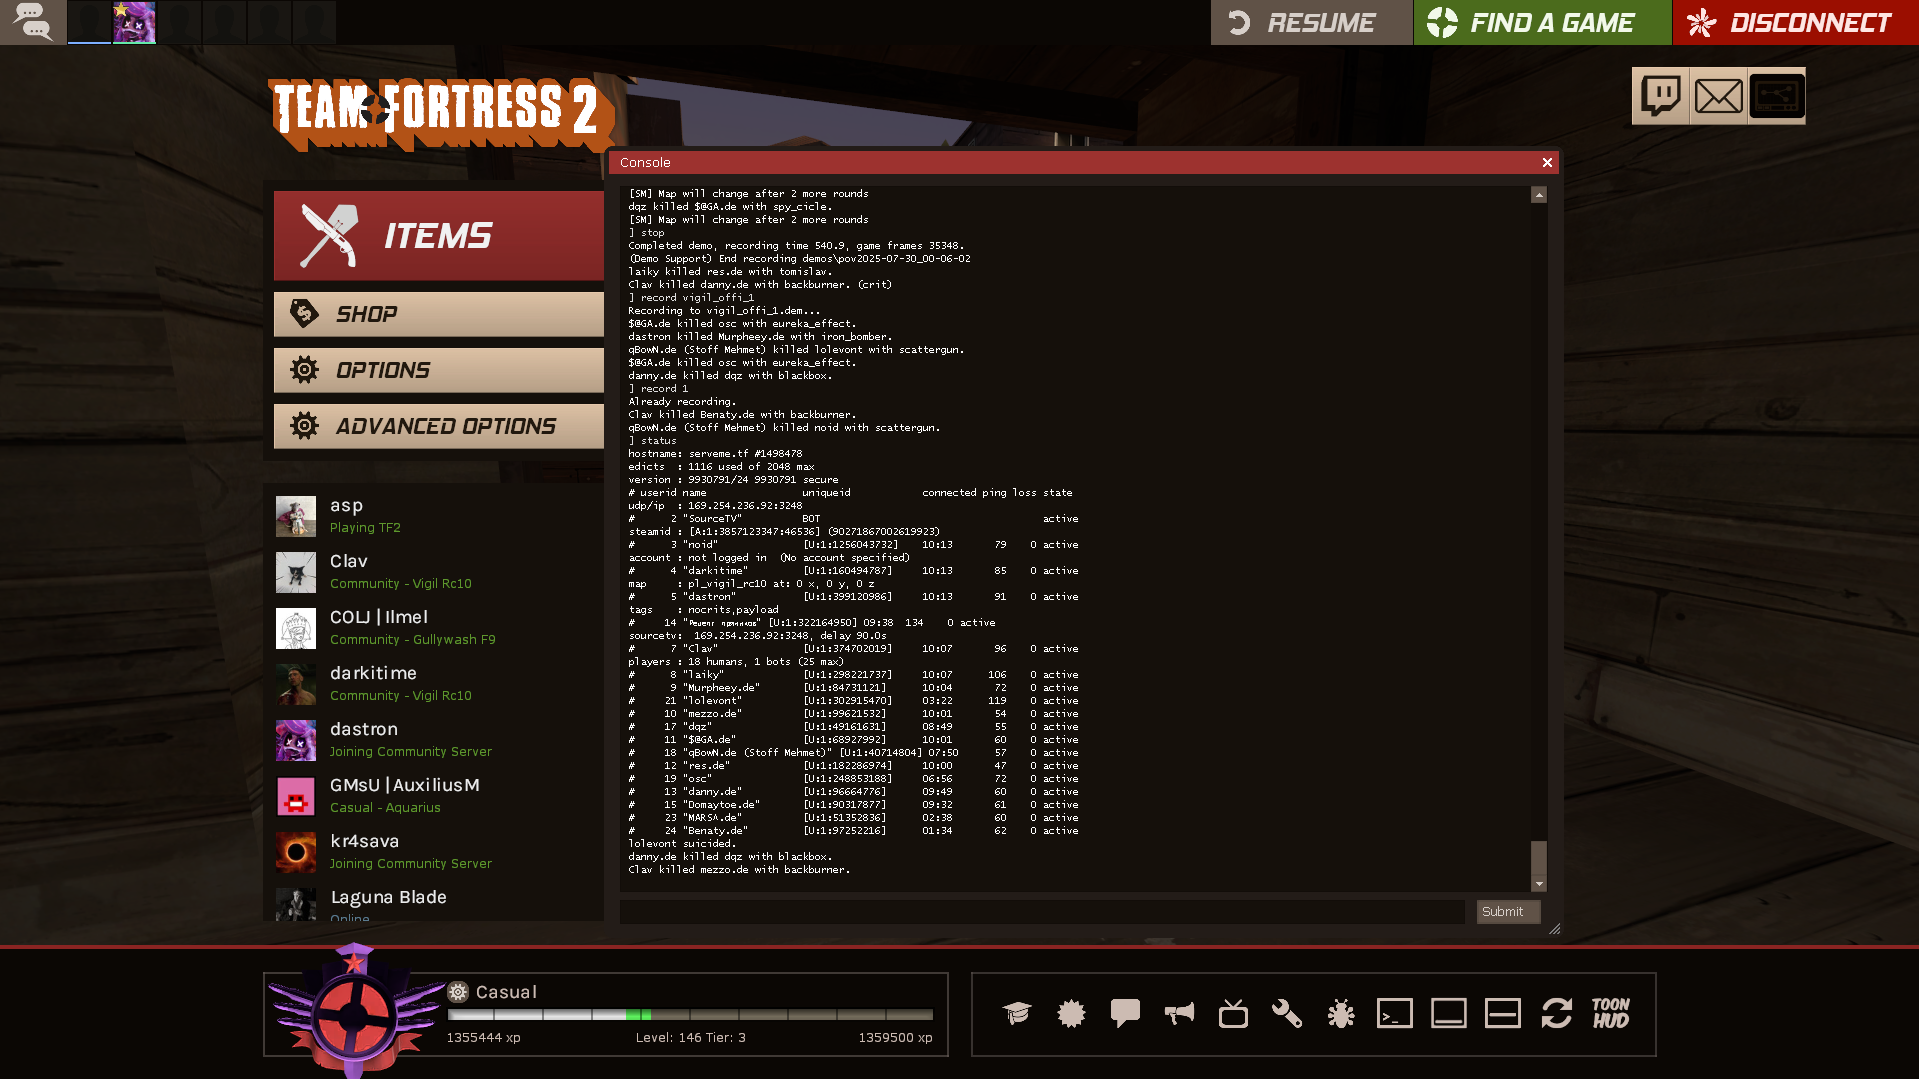Select friend kr4sava in the list
This screenshot has width=1919, height=1079.
pos(438,852)
